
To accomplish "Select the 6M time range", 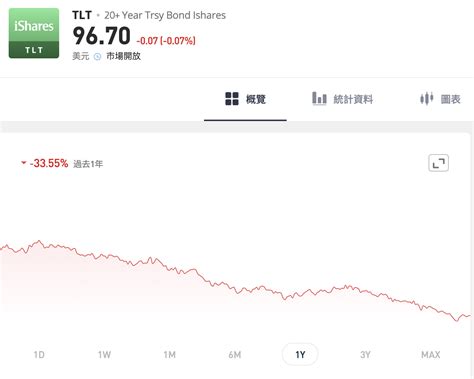I will pyautogui.click(x=235, y=354).
